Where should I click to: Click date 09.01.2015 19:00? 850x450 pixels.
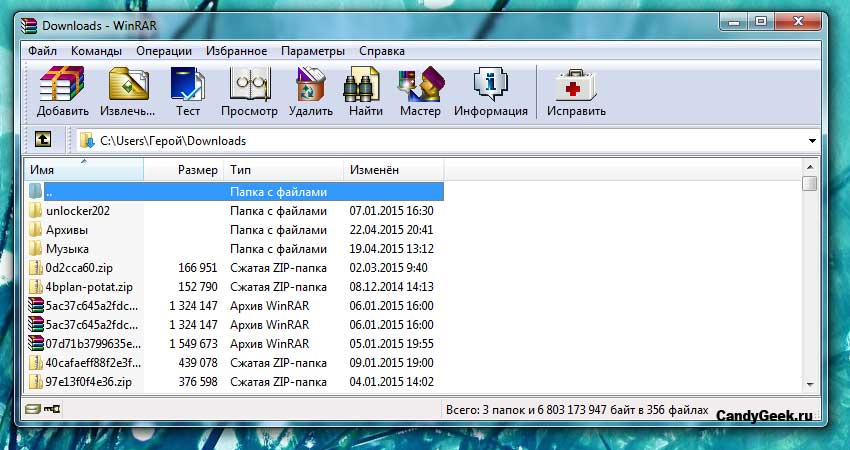[391, 363]
